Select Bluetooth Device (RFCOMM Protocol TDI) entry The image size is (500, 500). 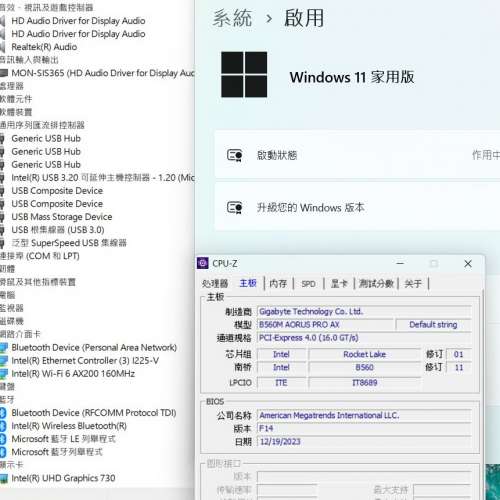[94, 413]
